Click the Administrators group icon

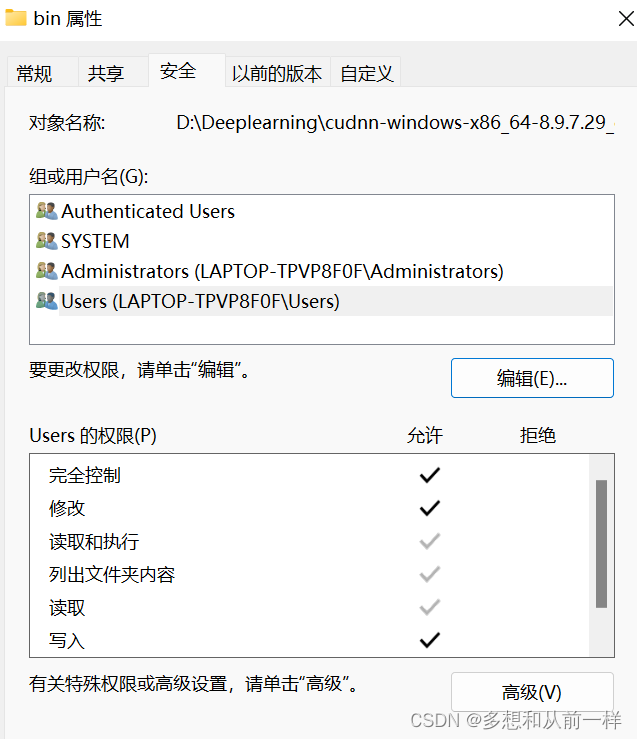click(46, 271)
